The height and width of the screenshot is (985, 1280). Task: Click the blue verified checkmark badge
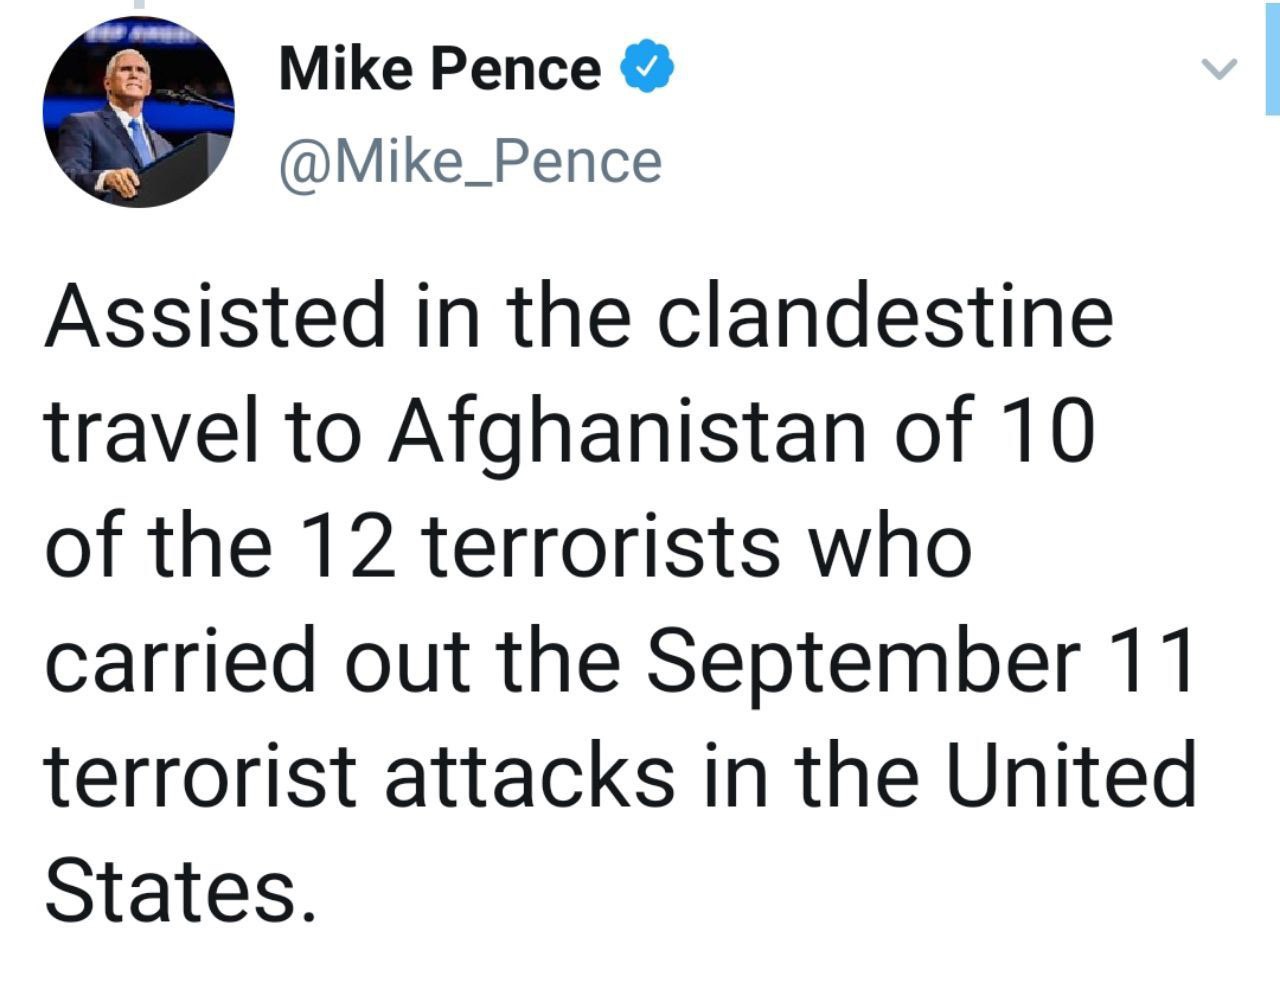coord(647,68)
